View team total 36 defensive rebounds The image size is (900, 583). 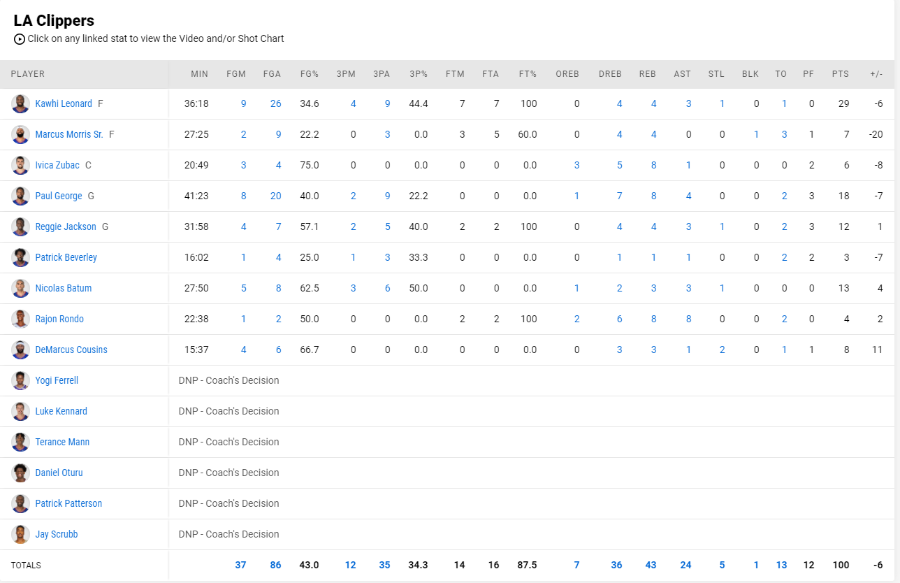click(x=616, y=565)
